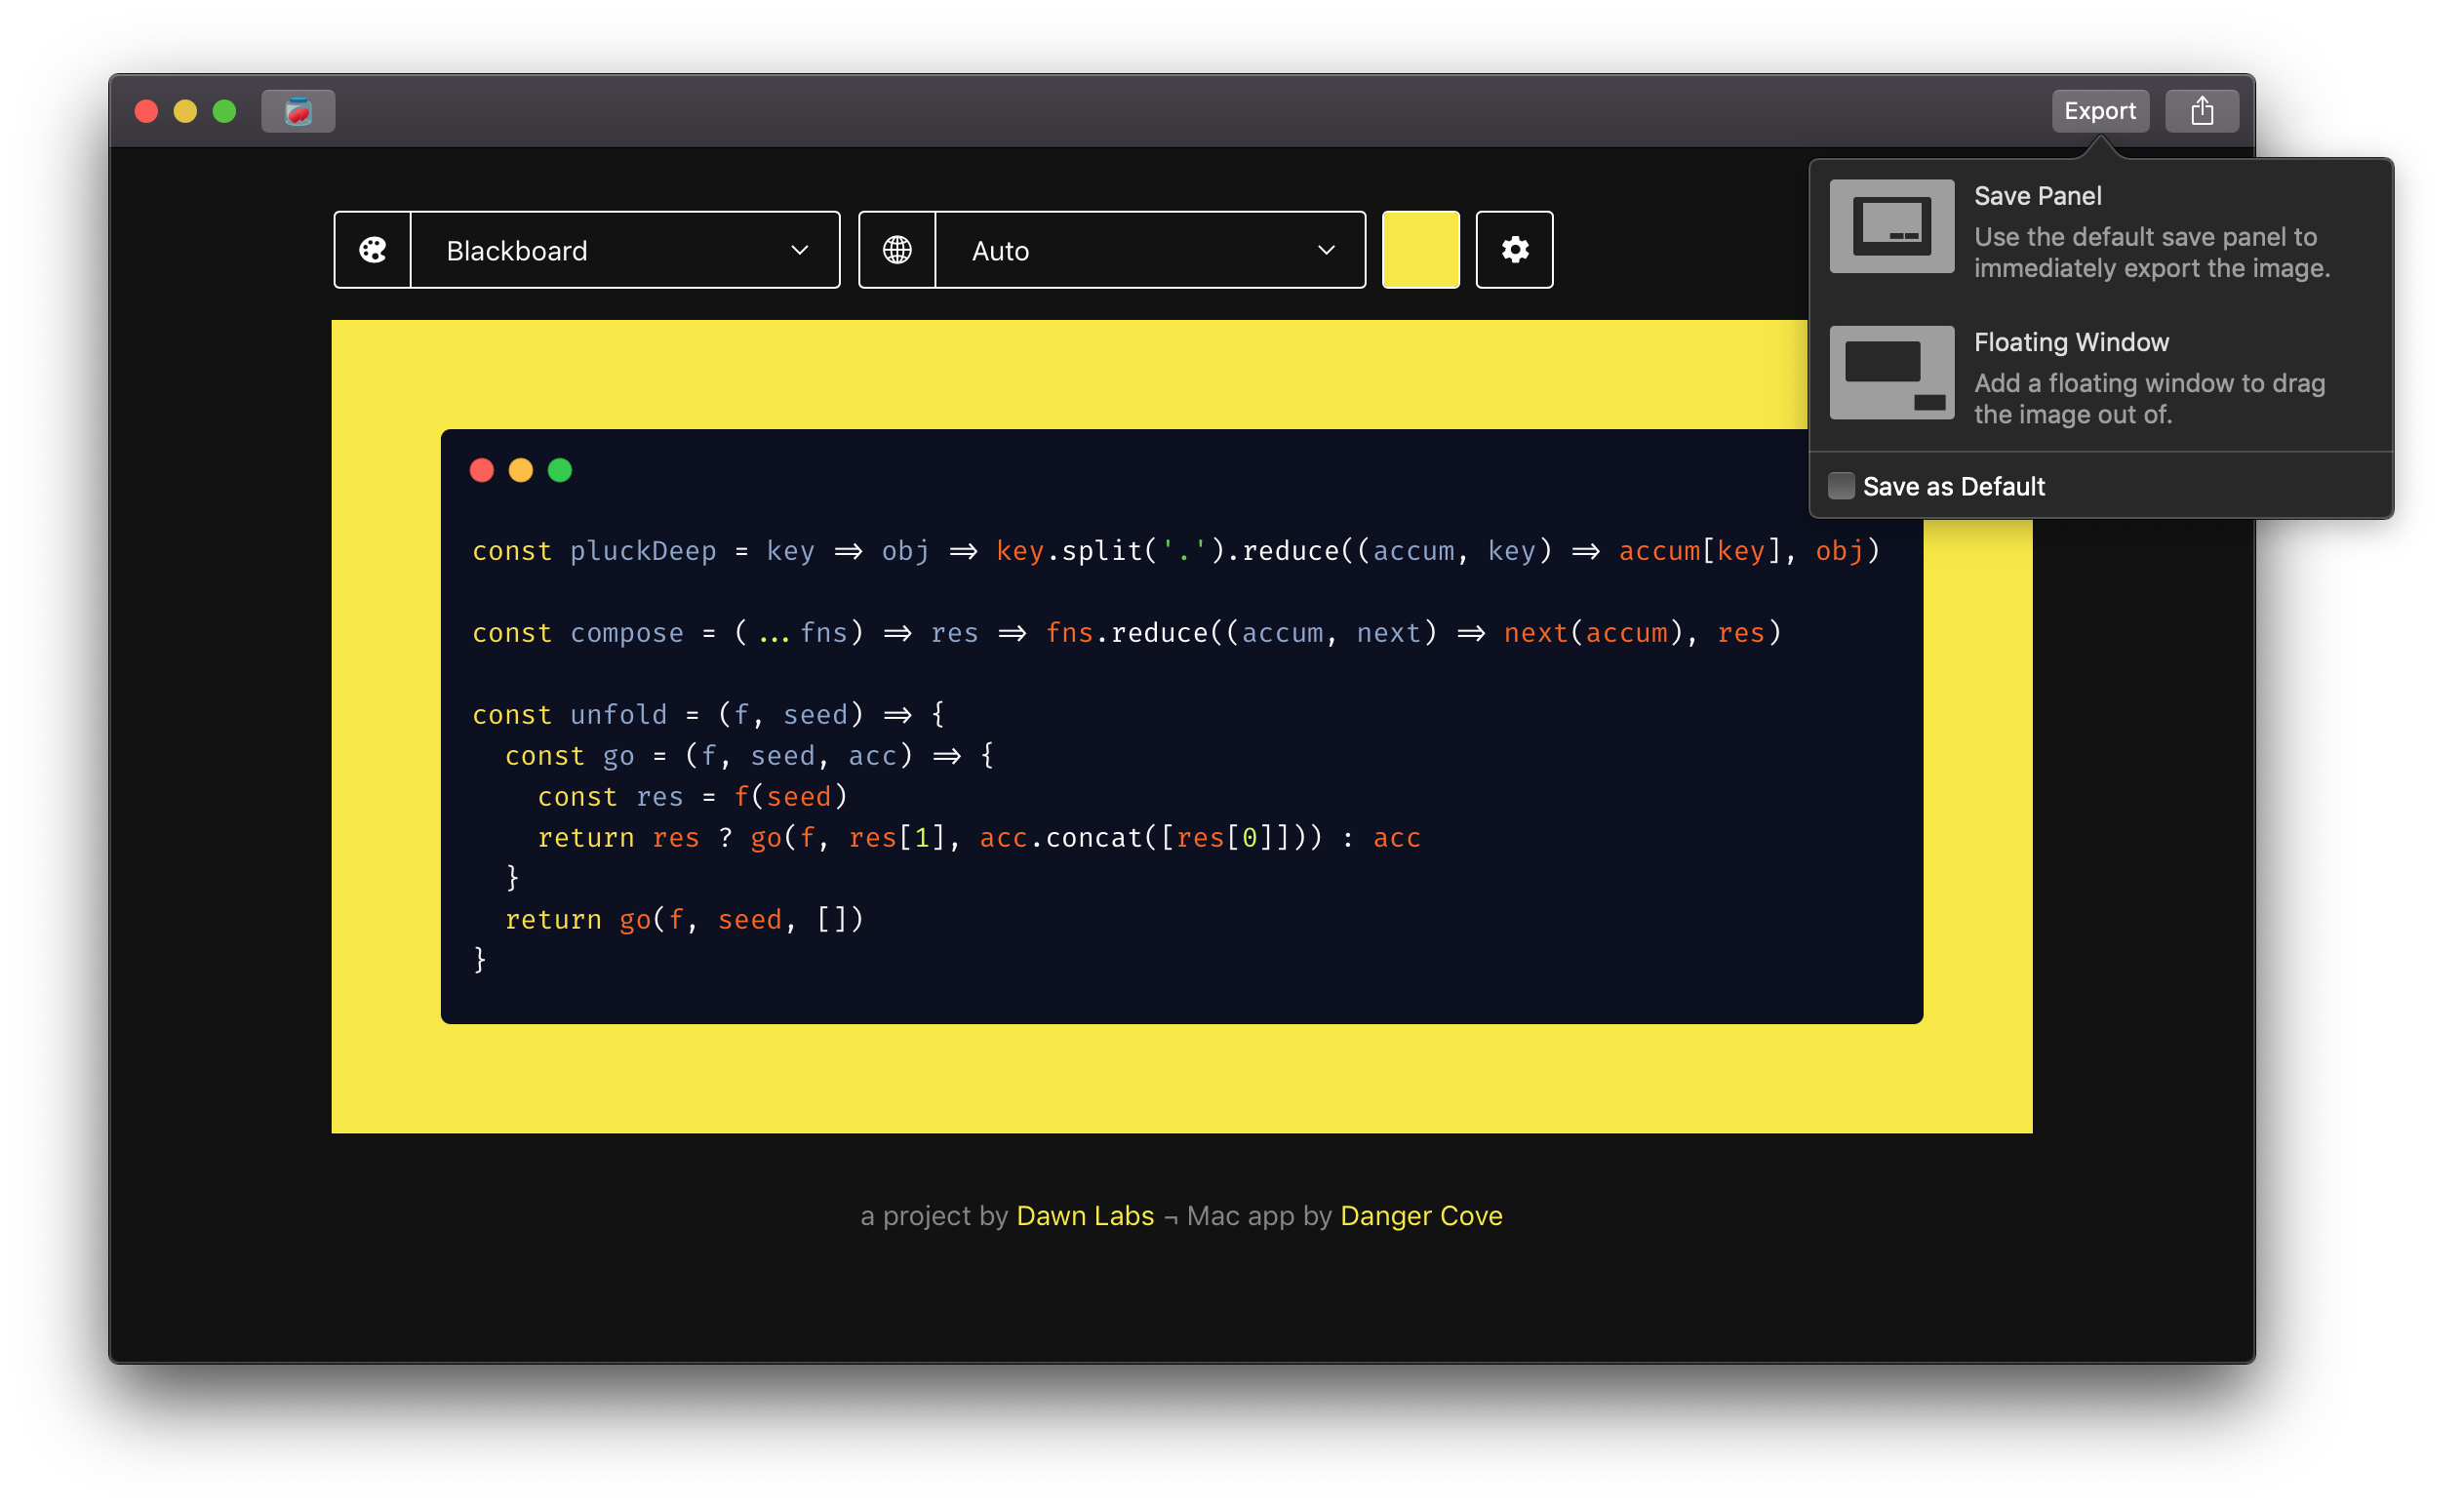Screen dimensions: 2464x1508
Task: Click the red traffic light button on code window
Action: point(486,470)
